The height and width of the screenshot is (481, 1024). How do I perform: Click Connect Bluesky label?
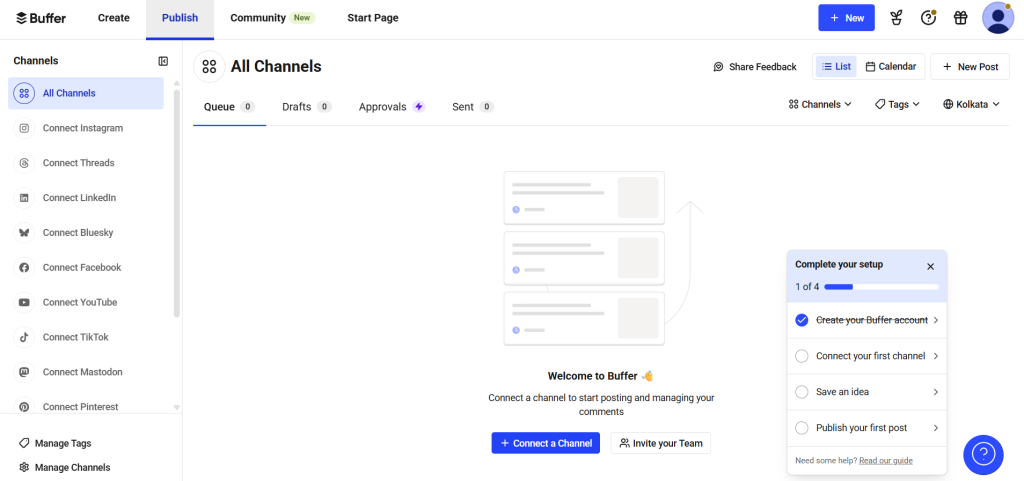78,232
